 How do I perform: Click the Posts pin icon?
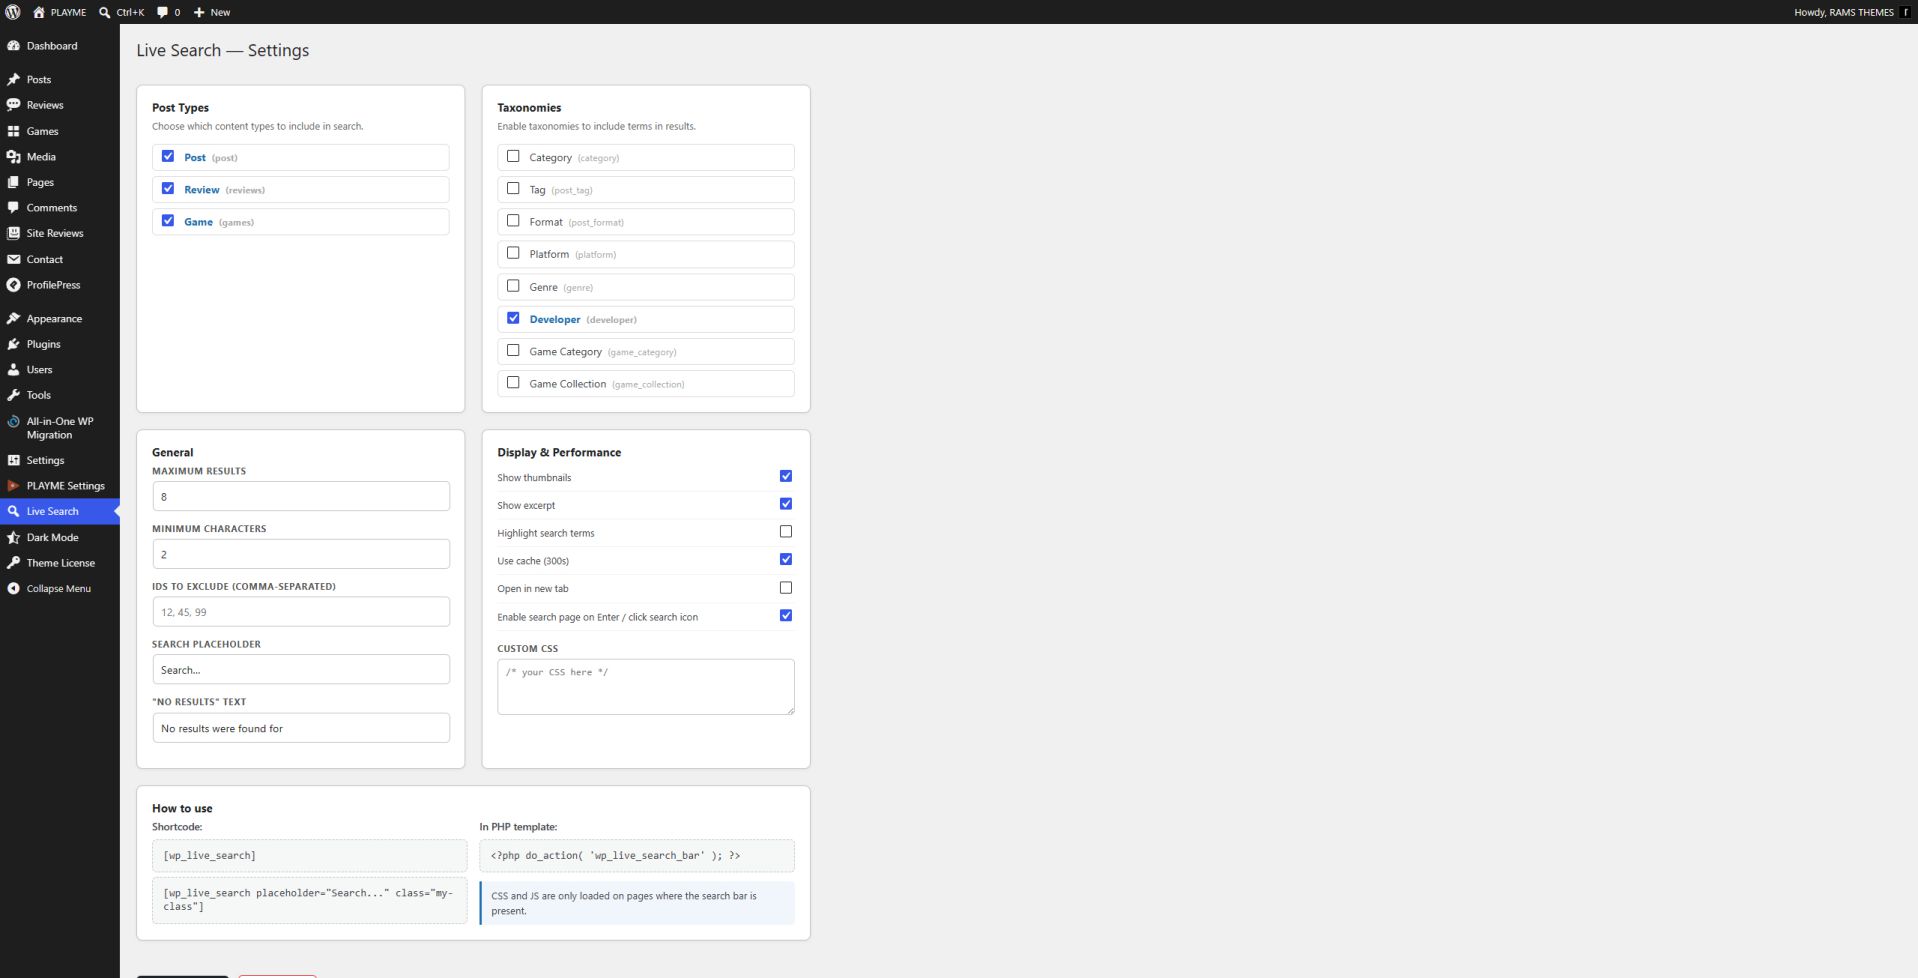[x=13, y=79]
